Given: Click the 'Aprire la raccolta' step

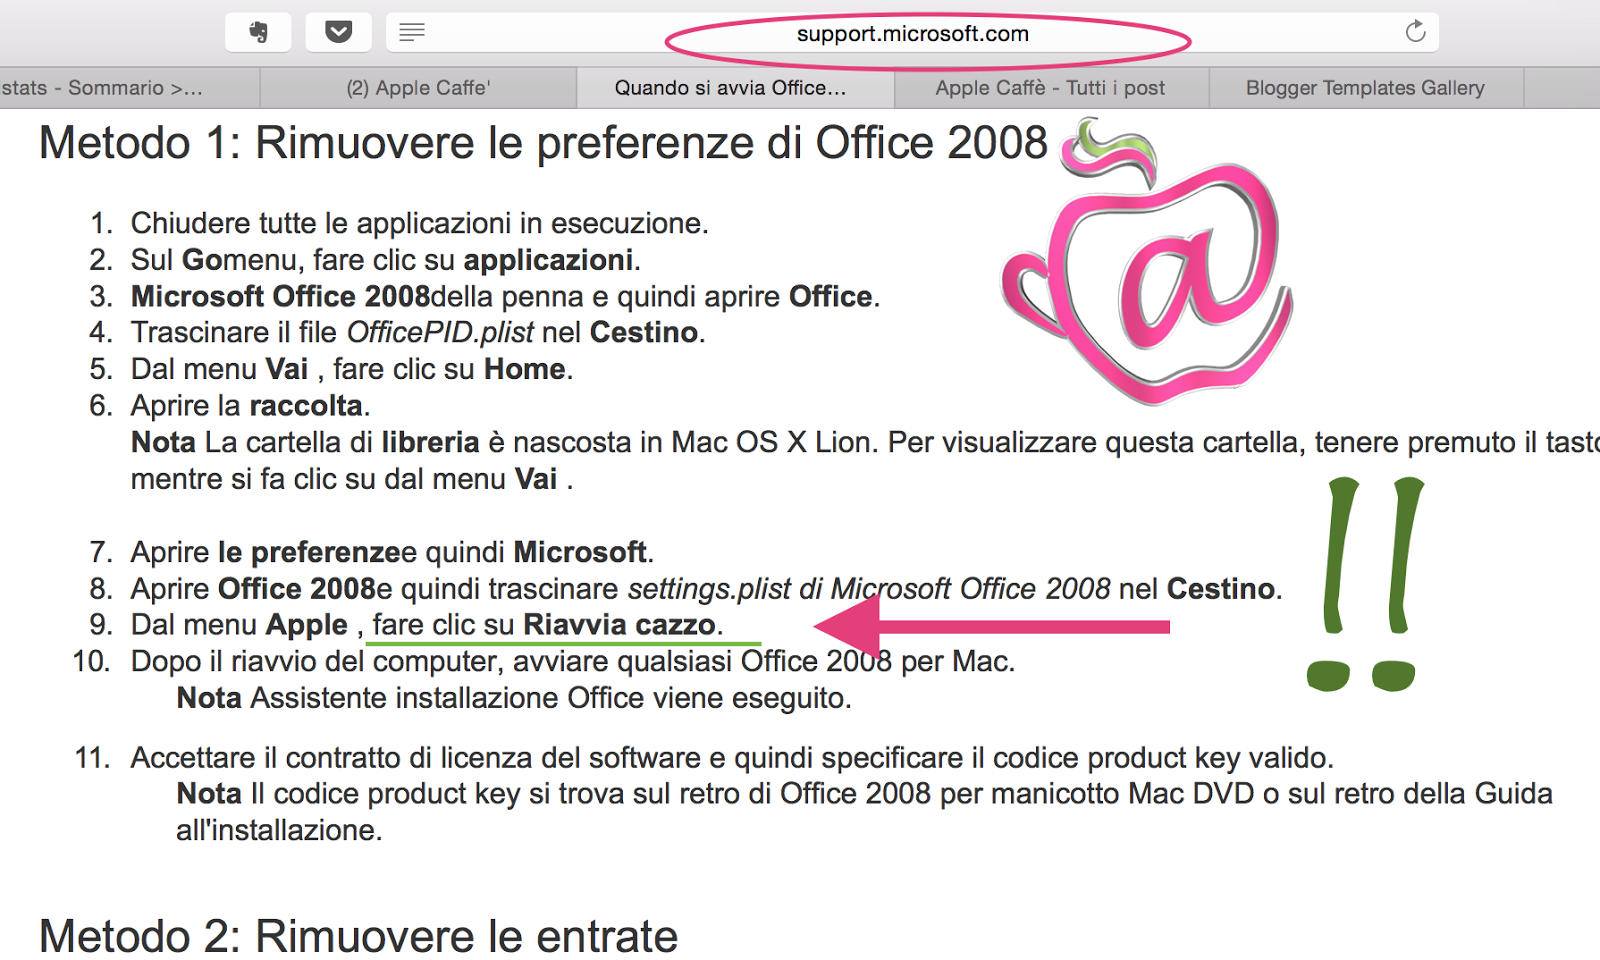Looking at the screenshot, I should point(250,406).
